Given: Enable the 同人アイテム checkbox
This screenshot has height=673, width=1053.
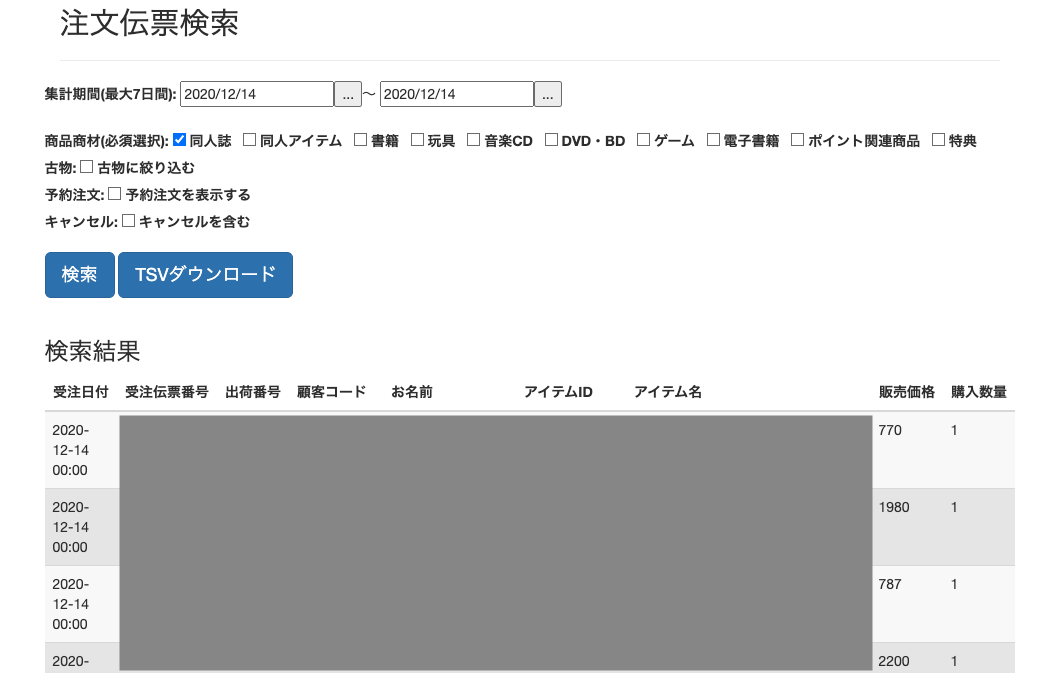Looking at the screenshot, I should 248,139.
